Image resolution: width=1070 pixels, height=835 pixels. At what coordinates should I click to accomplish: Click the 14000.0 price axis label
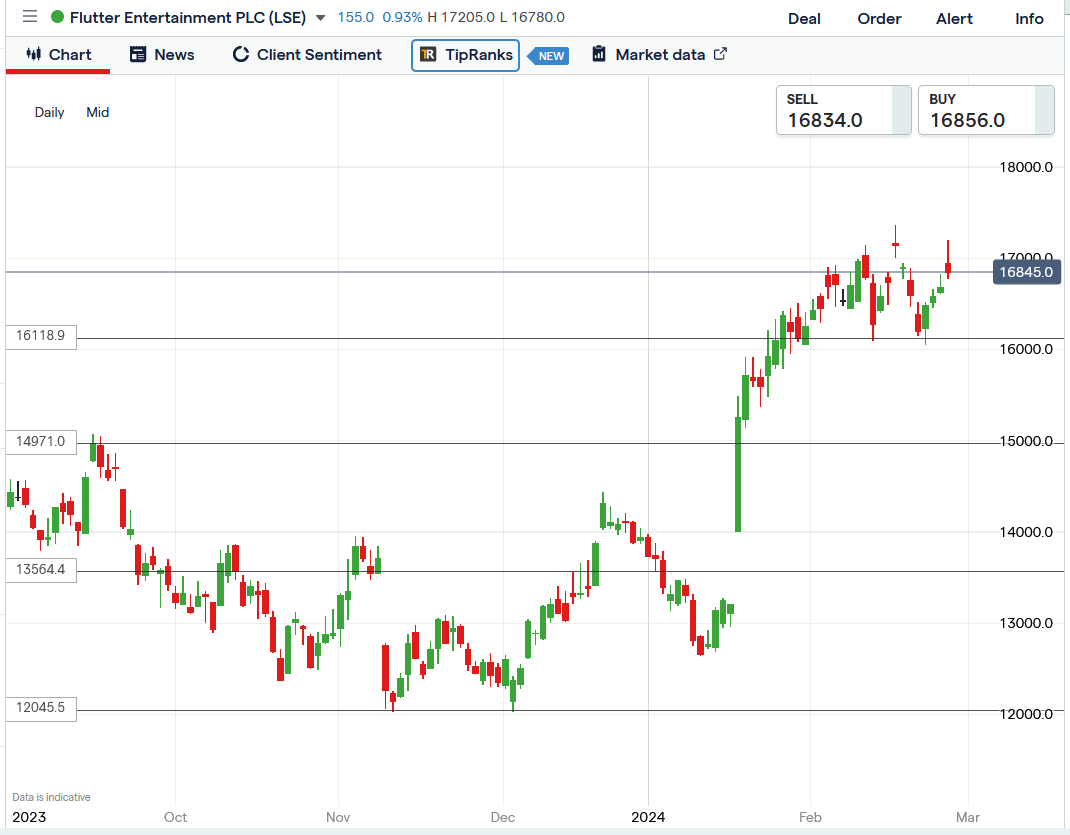coord(1026,532)
